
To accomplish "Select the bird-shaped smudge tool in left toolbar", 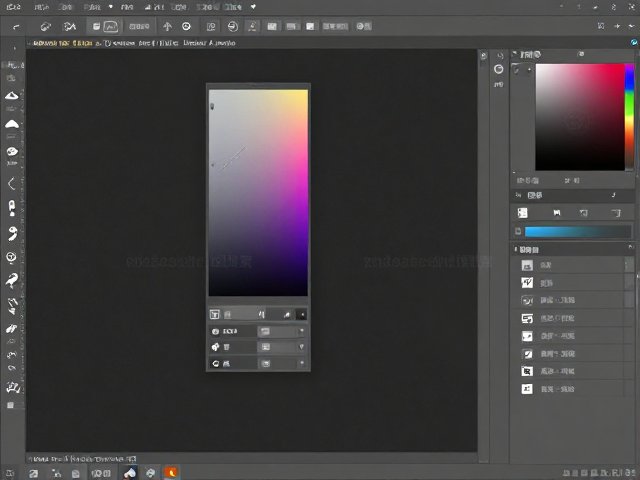I will click(12, 280).
